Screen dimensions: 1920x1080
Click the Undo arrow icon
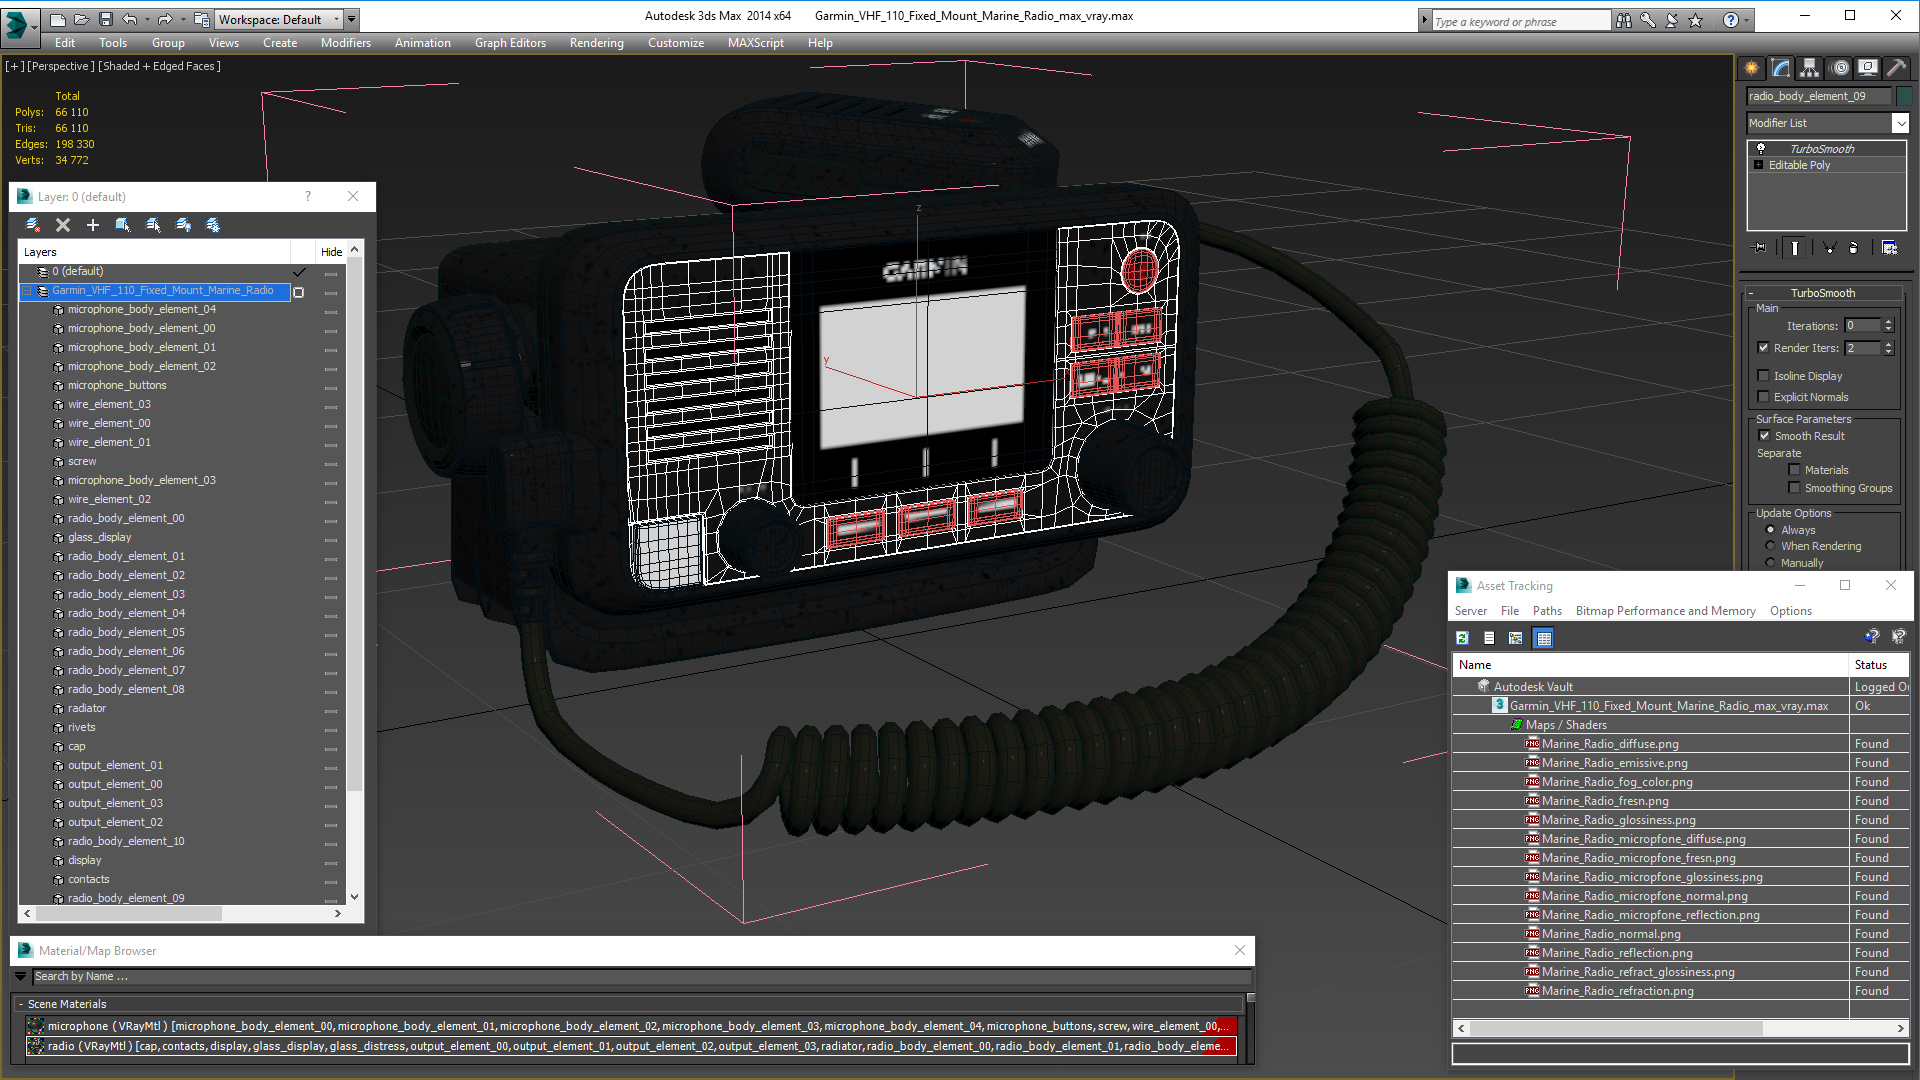pos(129,19)
